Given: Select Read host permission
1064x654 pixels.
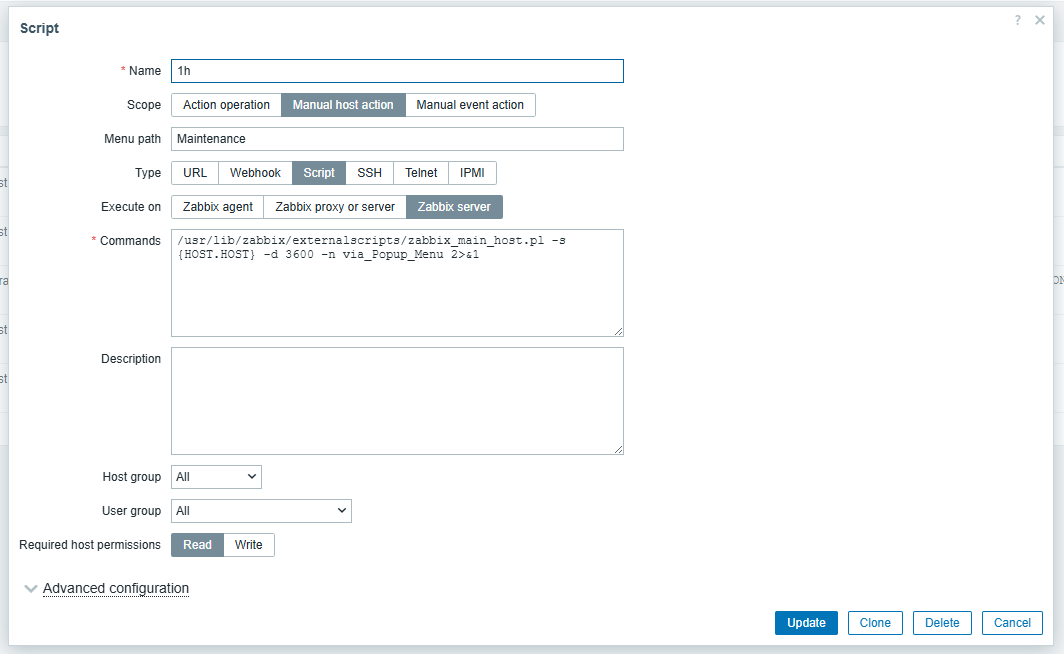Looking at the screenshot, I should [197, 545].
